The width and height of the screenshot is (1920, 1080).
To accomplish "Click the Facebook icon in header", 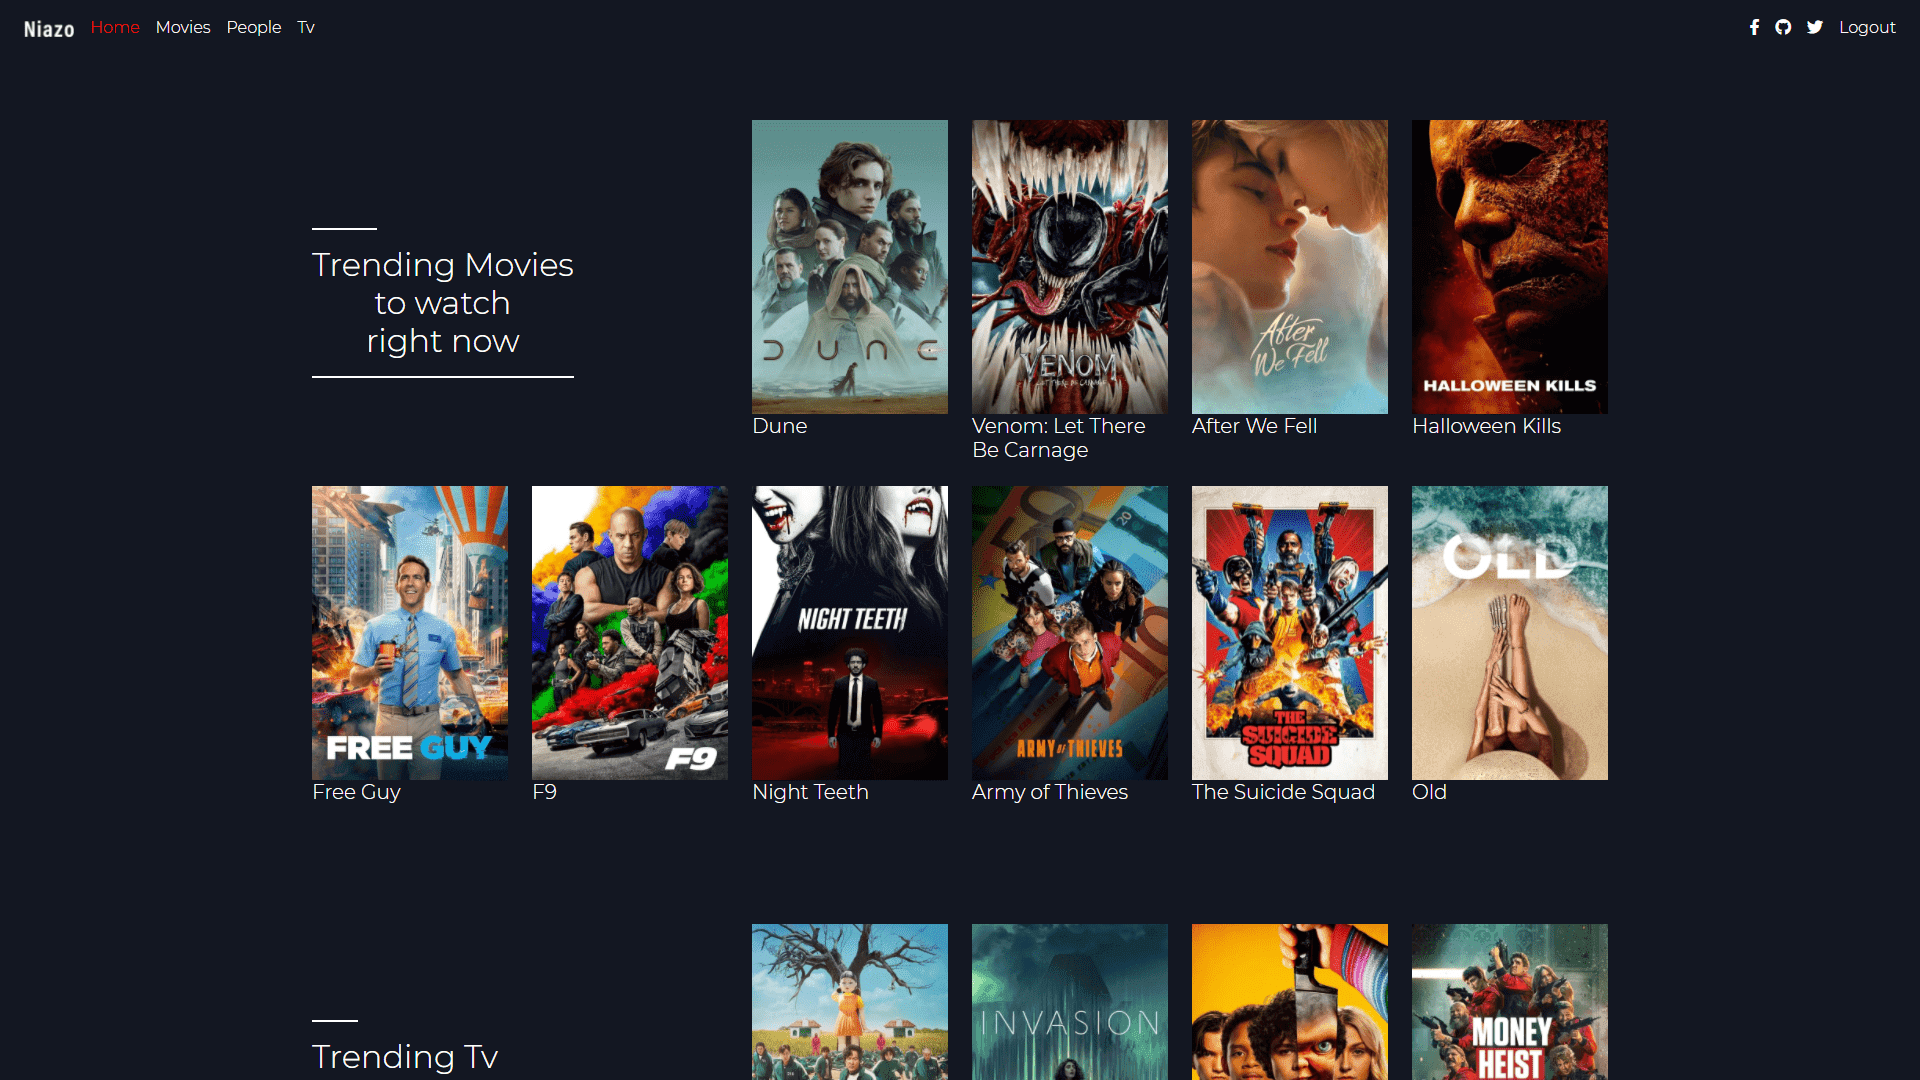I will (x=1754, y=27).
